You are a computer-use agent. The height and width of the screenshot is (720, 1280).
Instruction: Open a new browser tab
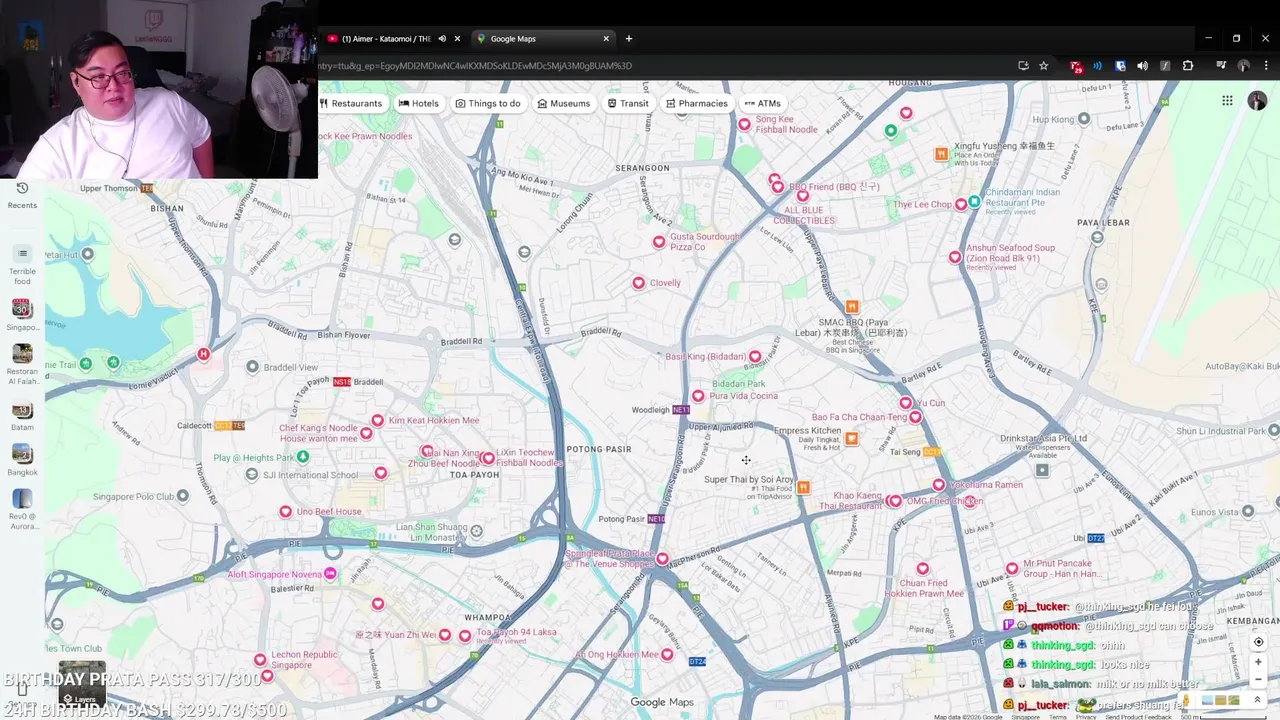(x=629, y=39)
